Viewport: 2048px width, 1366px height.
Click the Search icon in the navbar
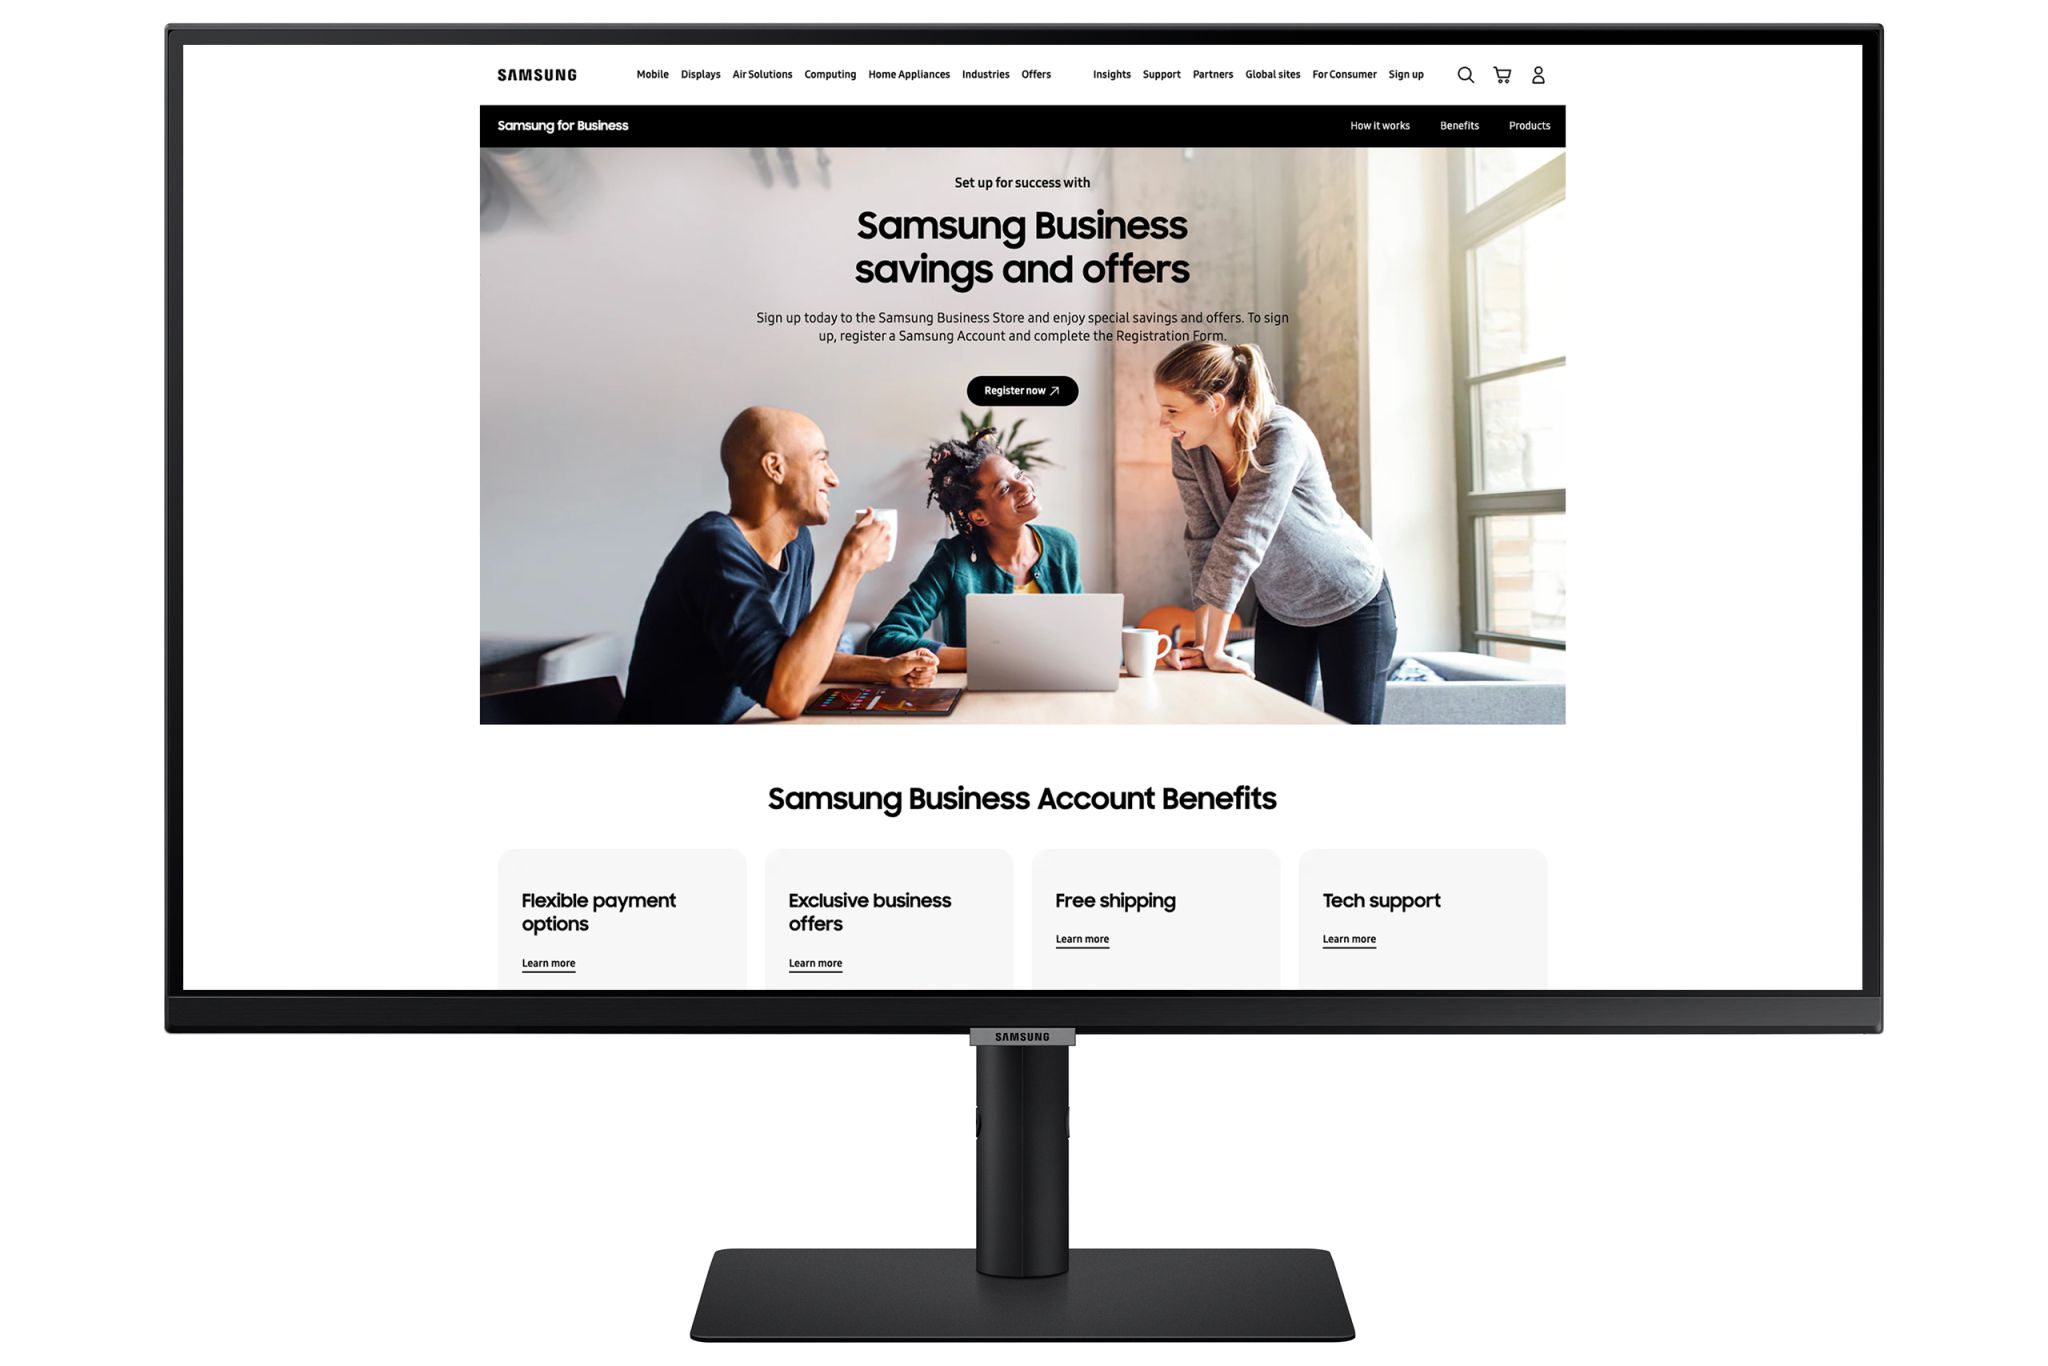[1464, 73]
